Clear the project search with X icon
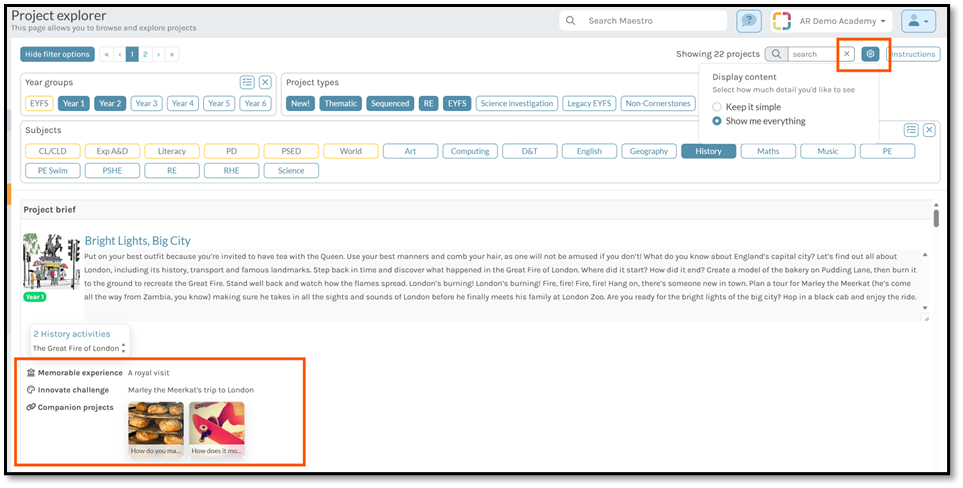 pyautogui.click(x=846, y=54)
